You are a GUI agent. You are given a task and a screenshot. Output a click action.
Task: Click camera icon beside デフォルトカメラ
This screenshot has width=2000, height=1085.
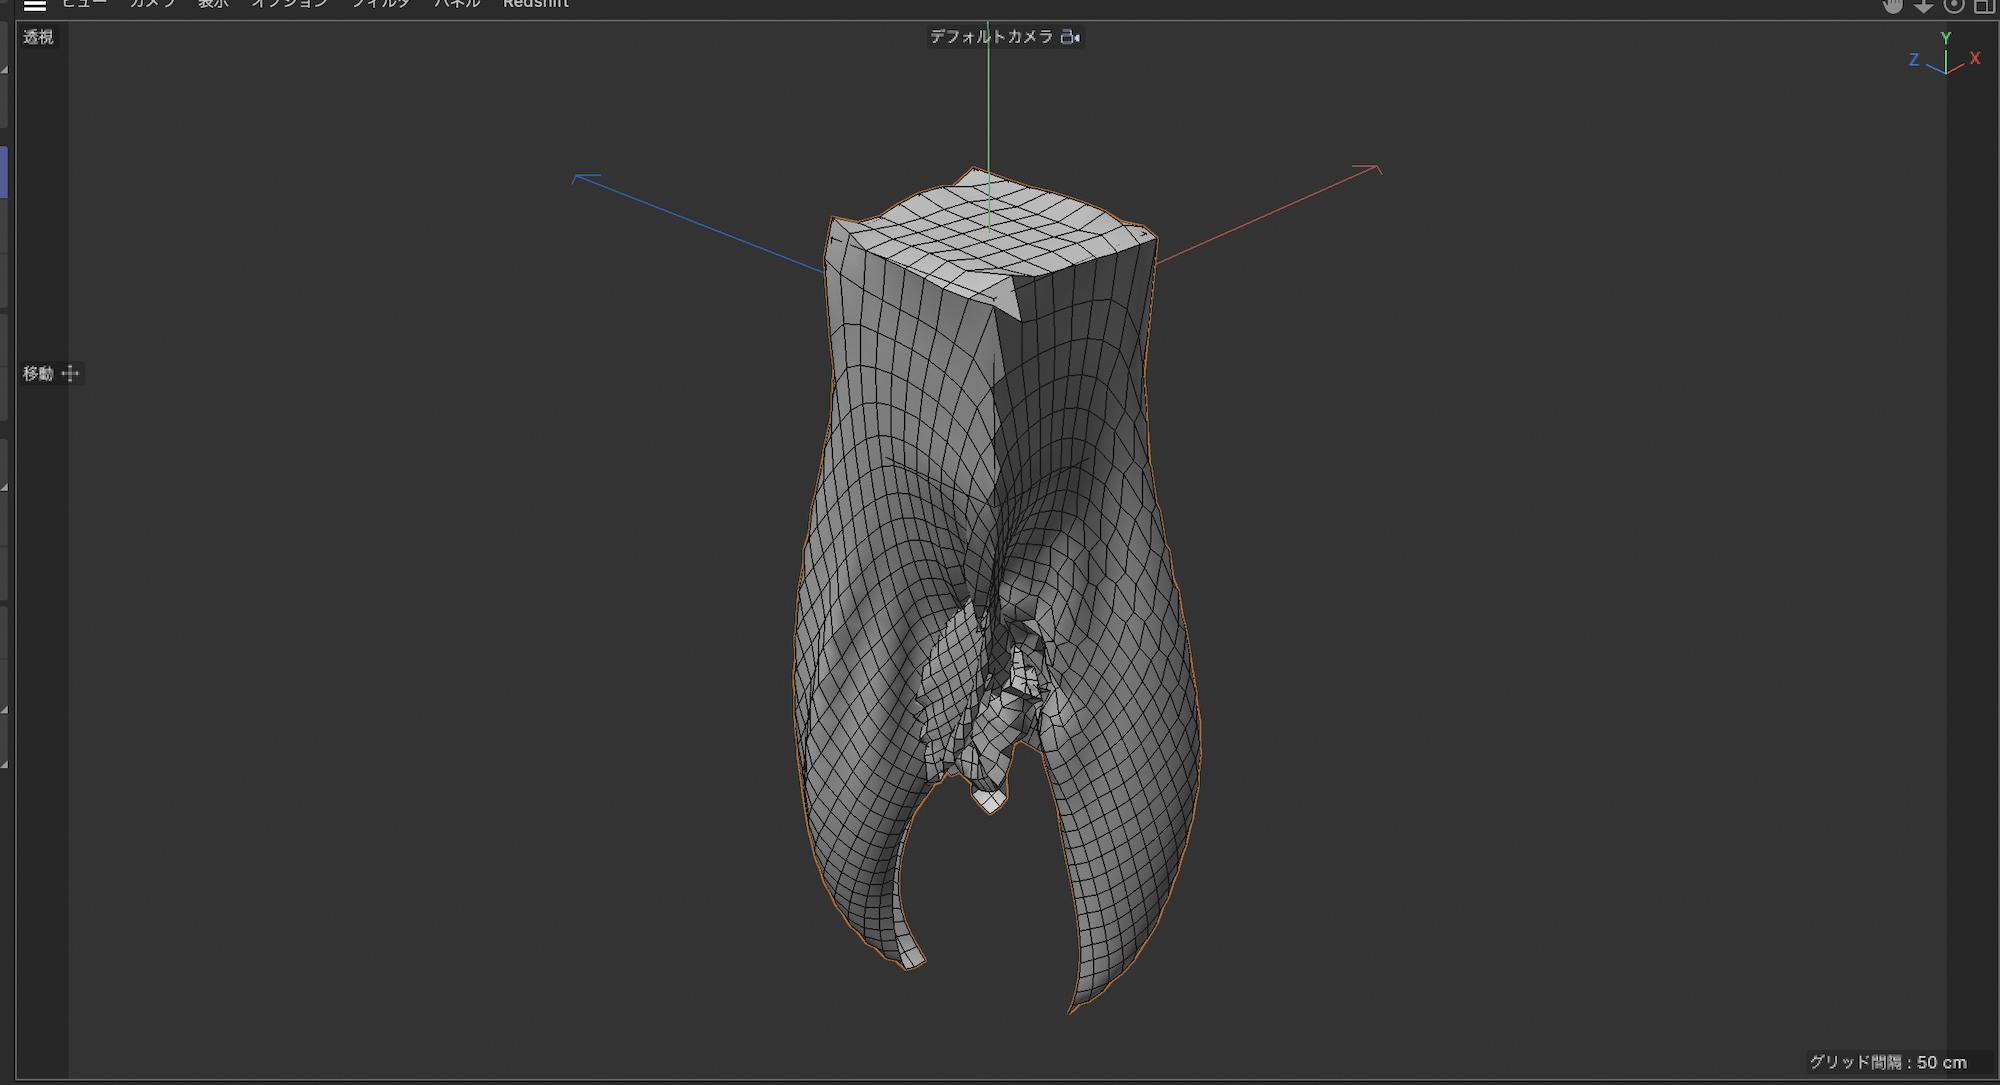[x=1070, y=37]
